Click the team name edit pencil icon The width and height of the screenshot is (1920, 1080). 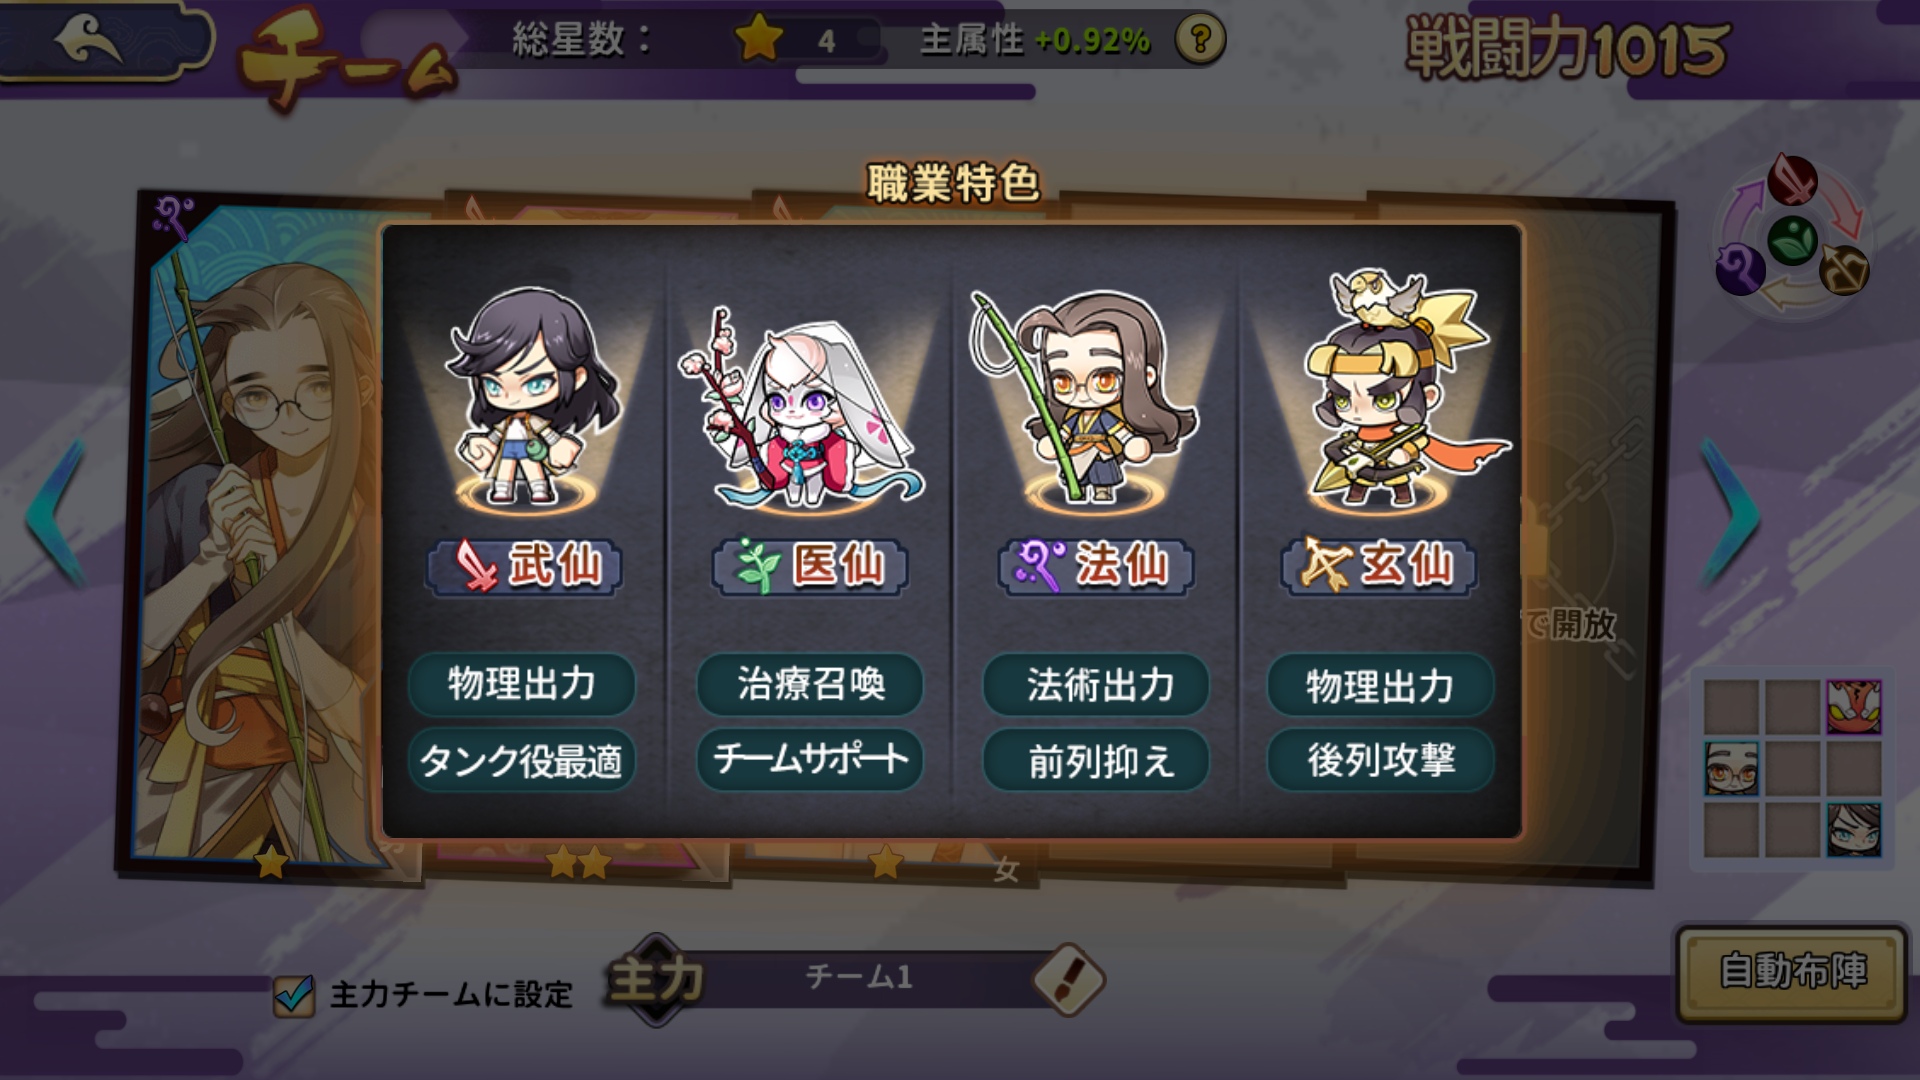click(1068, 979)
